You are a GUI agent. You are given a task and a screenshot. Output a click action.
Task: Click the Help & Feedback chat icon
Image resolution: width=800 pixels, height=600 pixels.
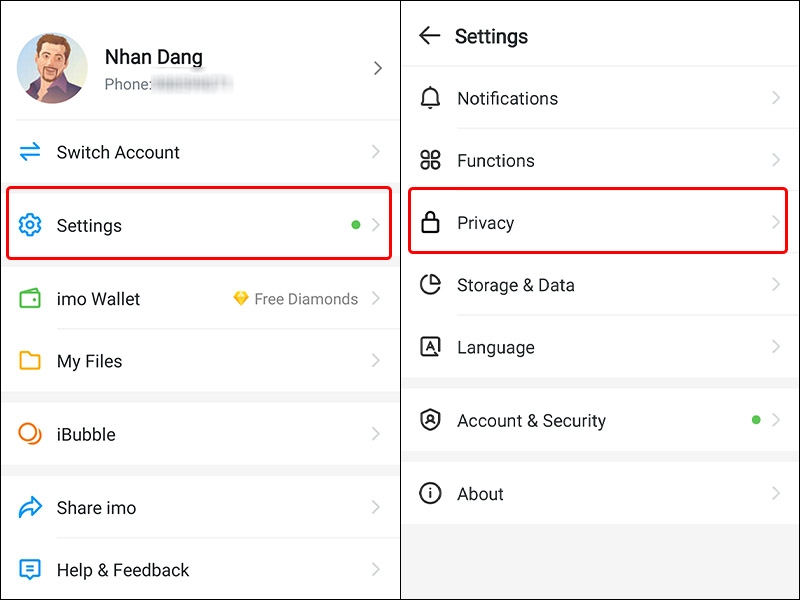(30, 569)
